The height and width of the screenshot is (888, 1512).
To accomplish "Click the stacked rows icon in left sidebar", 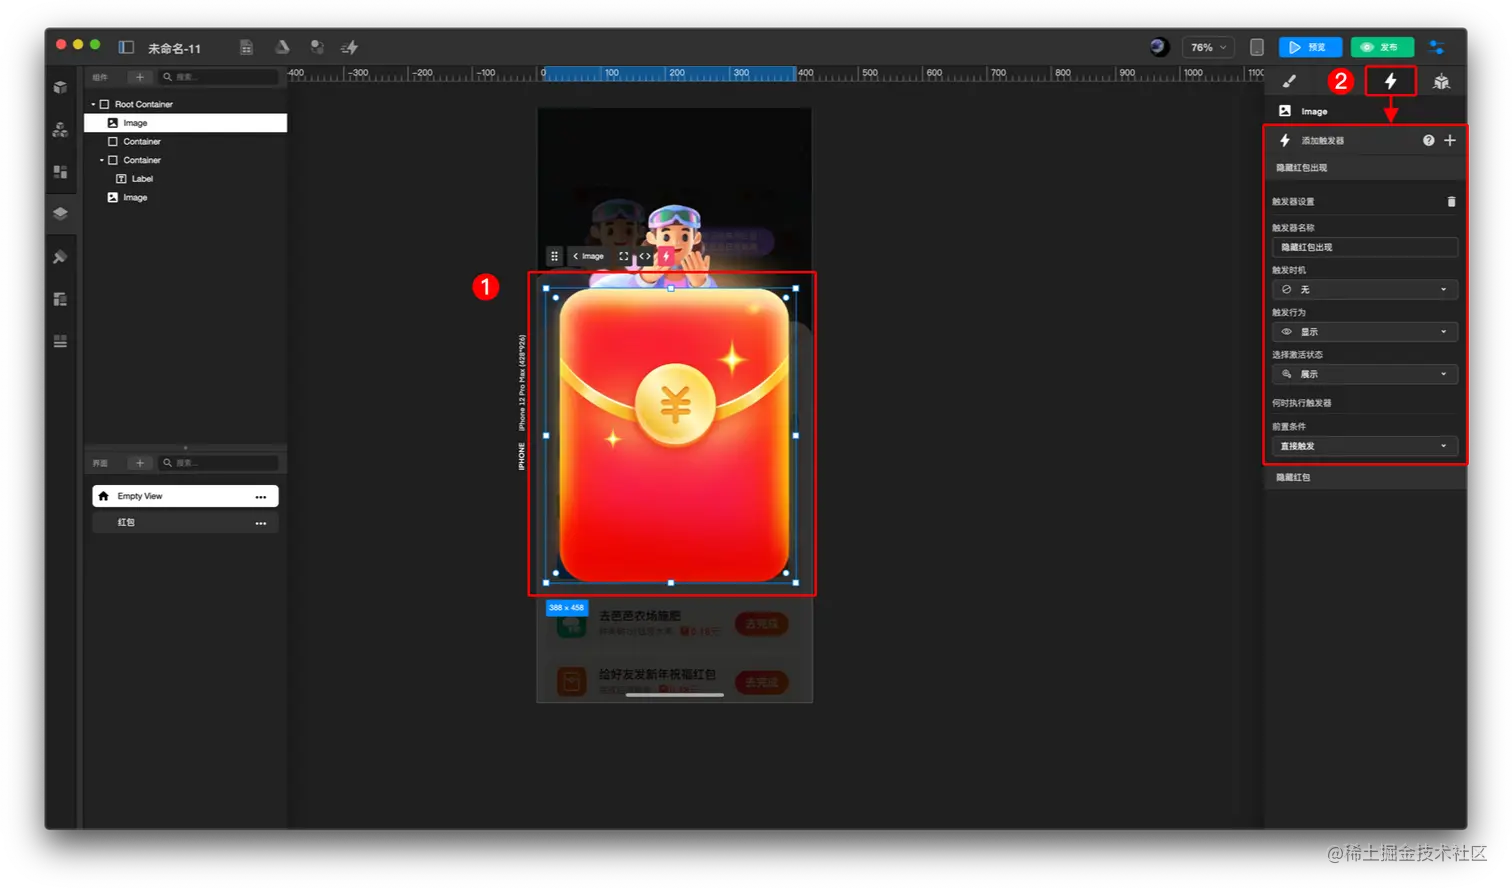I will click(x=60, y=341).
